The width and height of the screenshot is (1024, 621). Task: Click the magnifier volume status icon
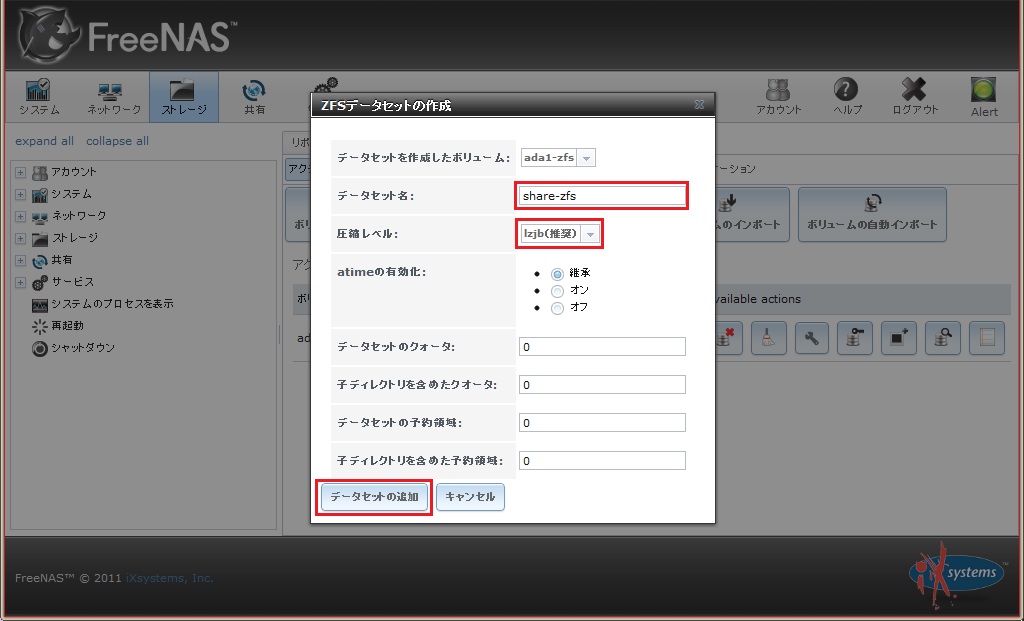pos(942,338)
